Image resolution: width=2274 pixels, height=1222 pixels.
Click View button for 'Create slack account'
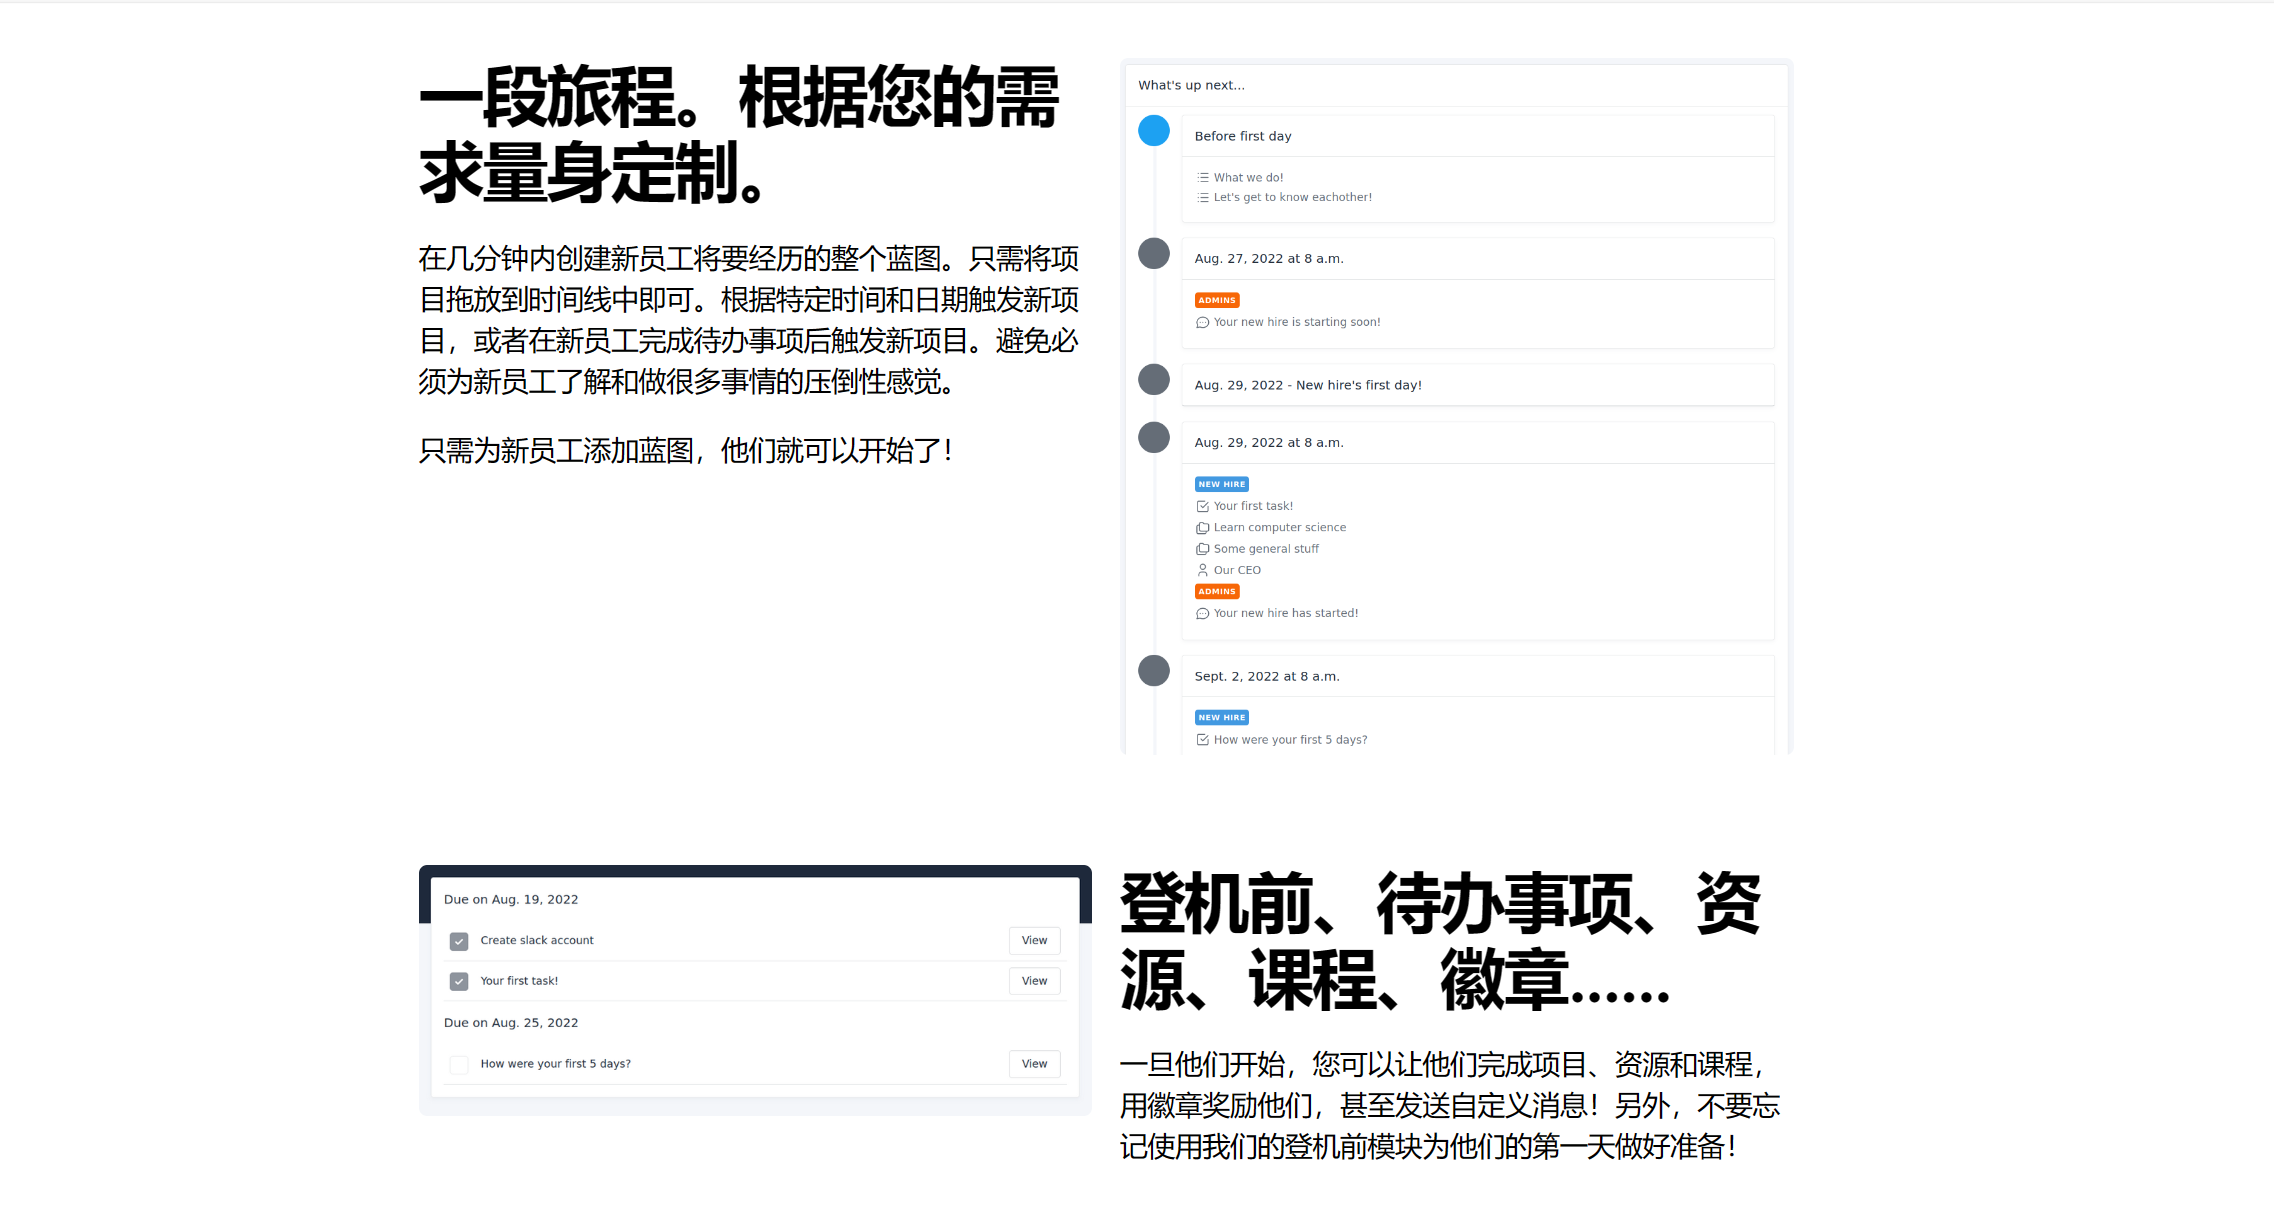[1034, 941]
